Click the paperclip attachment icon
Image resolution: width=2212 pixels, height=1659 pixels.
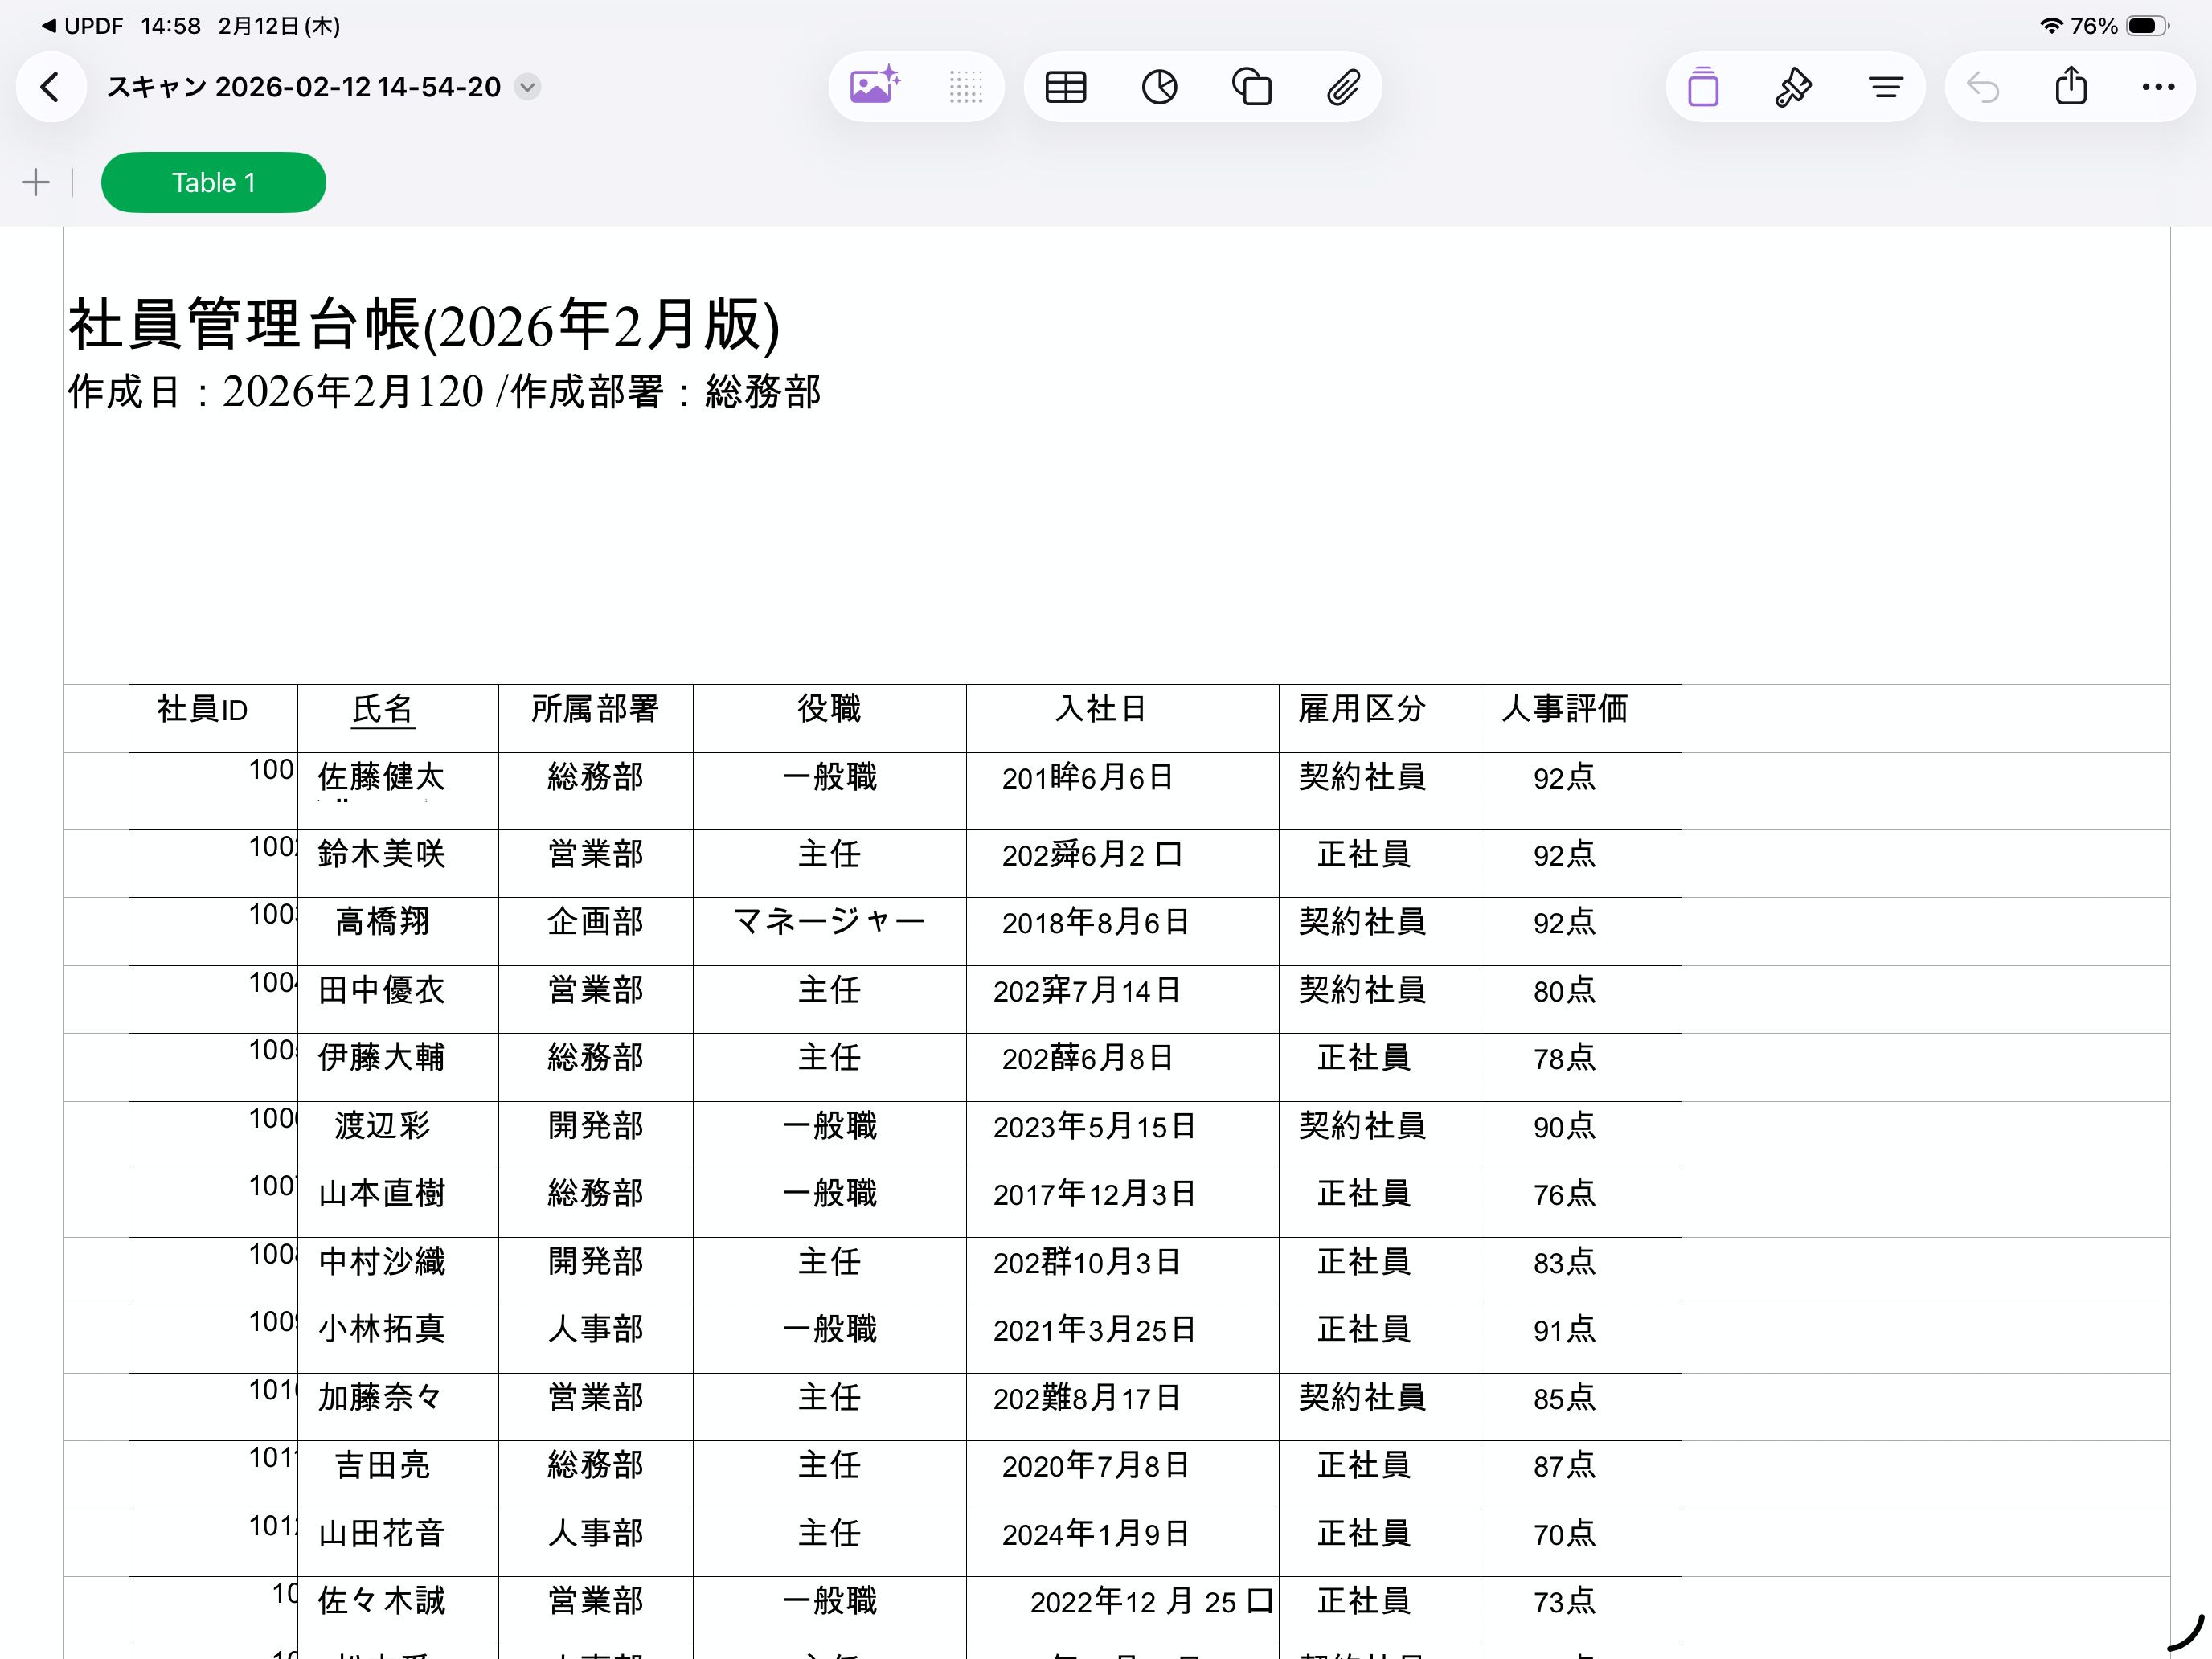click(x=1343, y=87)
